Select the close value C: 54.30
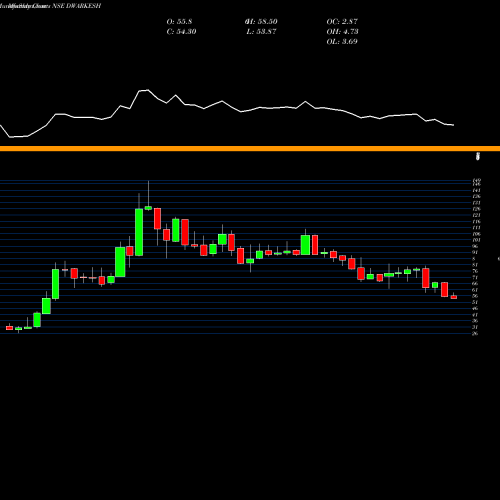 181,31
